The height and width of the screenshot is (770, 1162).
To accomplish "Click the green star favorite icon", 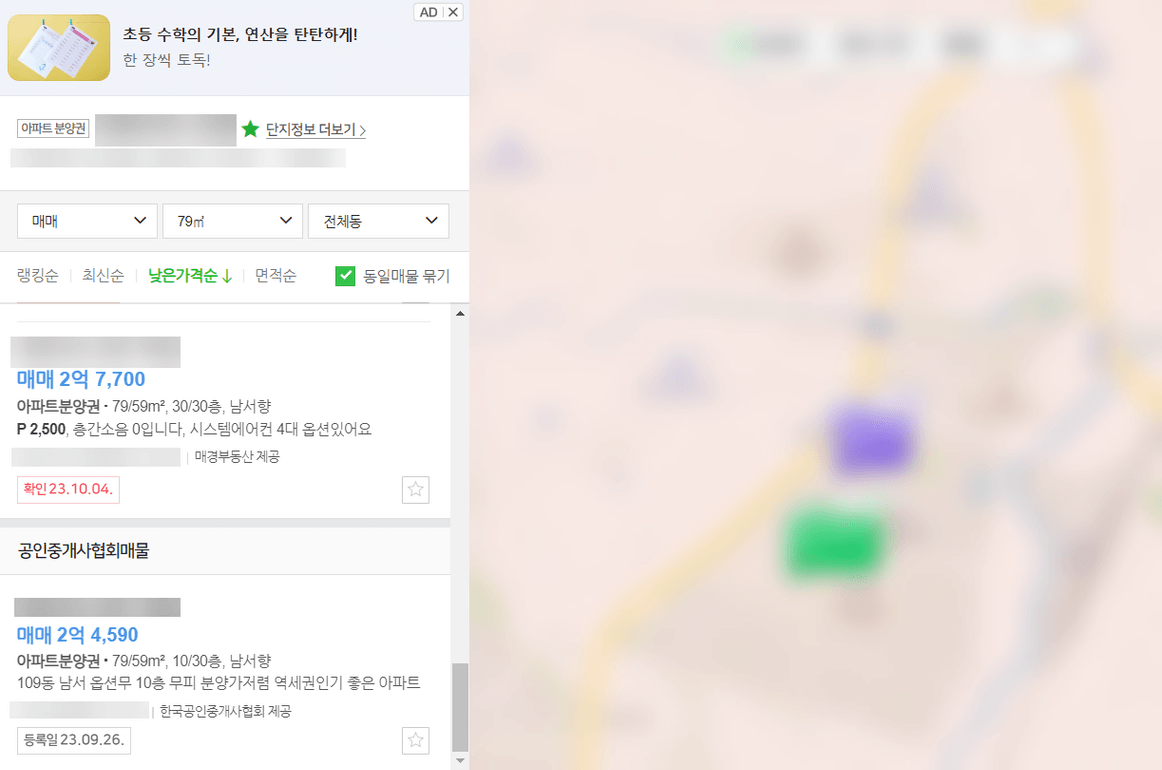I will tap(250, 129).
